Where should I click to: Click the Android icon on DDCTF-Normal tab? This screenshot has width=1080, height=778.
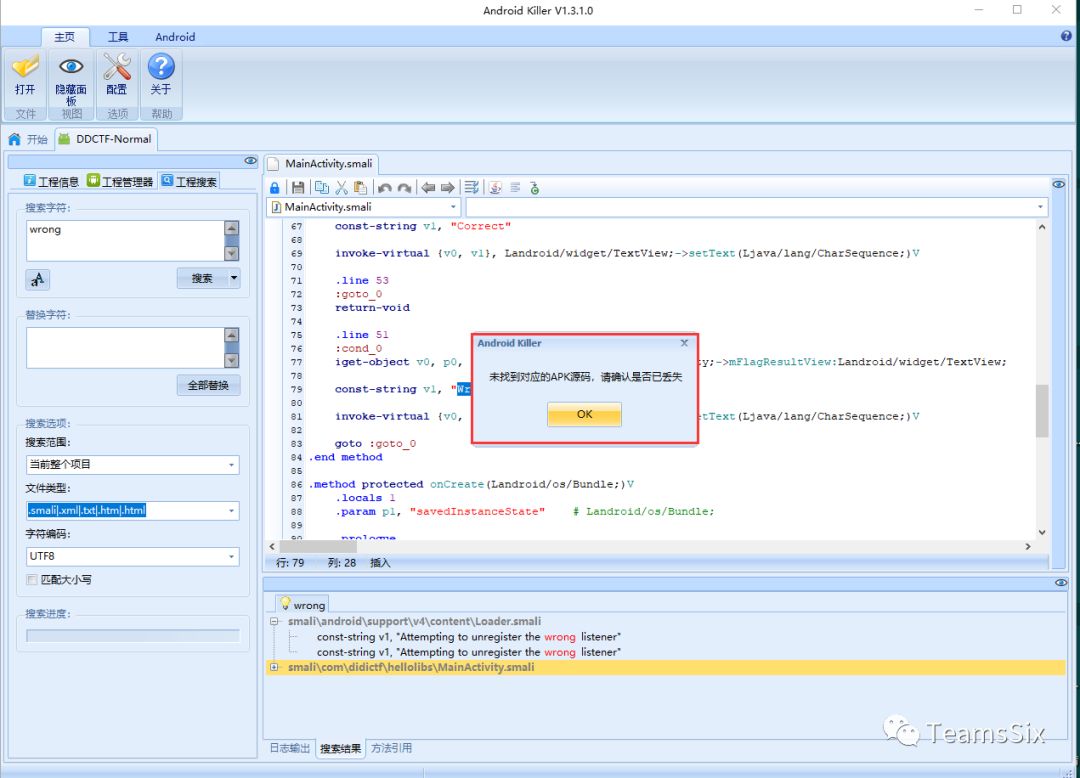(64, 139)
